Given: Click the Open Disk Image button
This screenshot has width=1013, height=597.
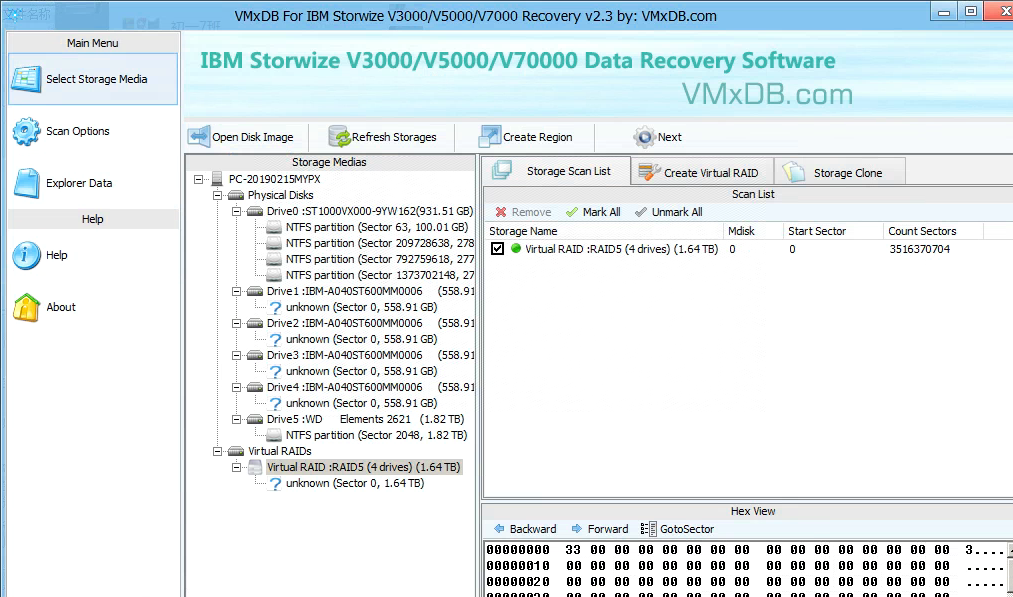Looking at the screenshot, I should [x=241, y=137].
